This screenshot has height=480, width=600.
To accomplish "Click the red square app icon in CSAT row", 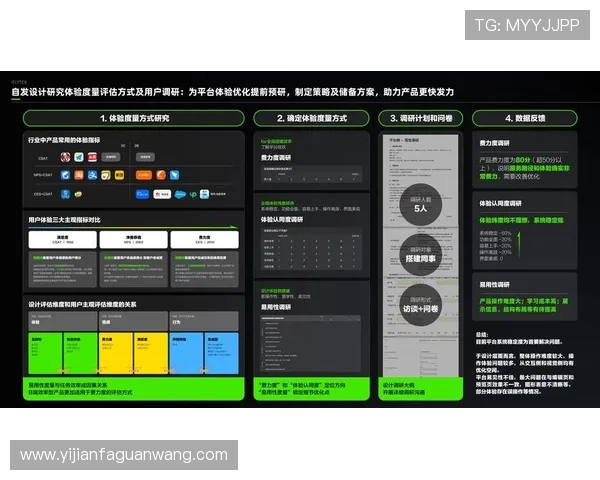I will [x=92, y=157].
